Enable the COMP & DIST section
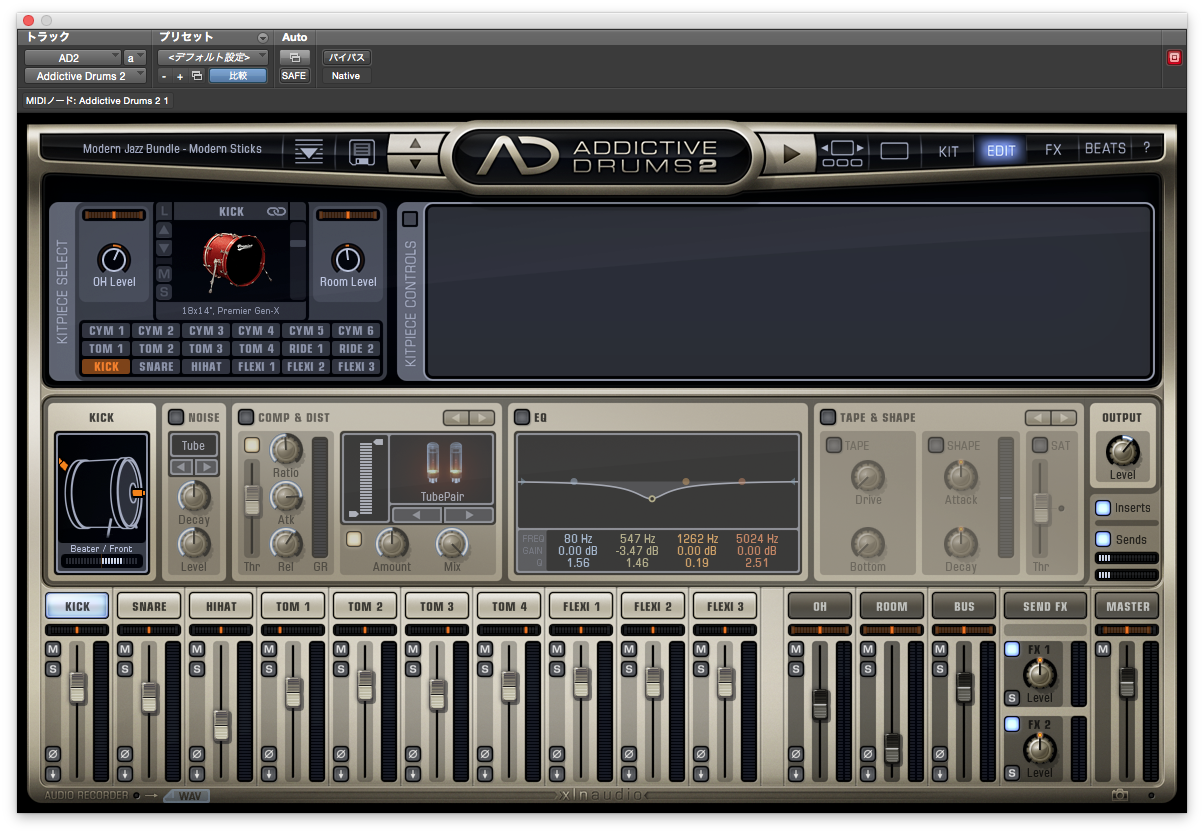Screen dimensions: 1204x834 pos(246,417)
